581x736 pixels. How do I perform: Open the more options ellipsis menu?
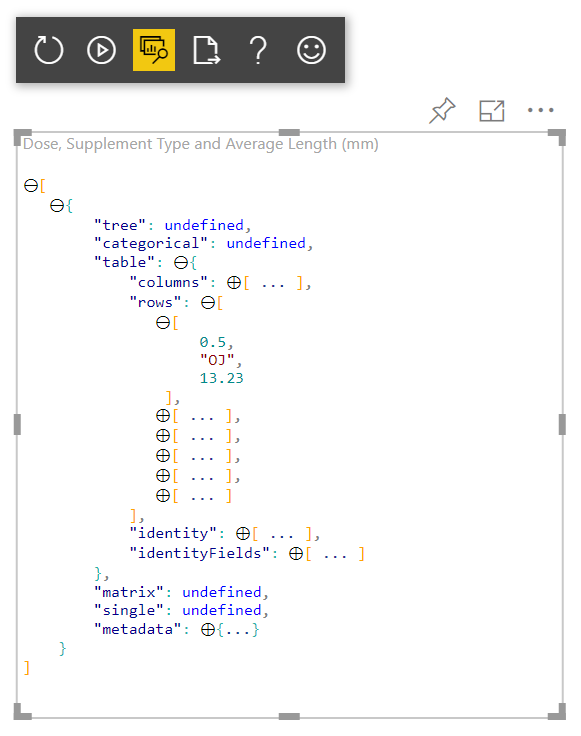point(540,110)
